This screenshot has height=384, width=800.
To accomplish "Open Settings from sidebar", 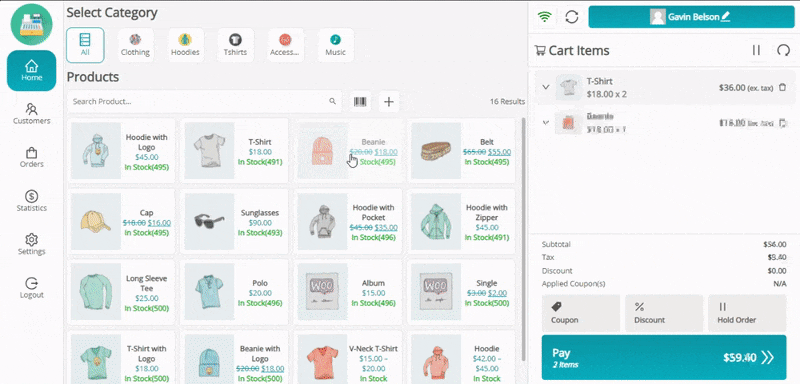I will (32, 244).
